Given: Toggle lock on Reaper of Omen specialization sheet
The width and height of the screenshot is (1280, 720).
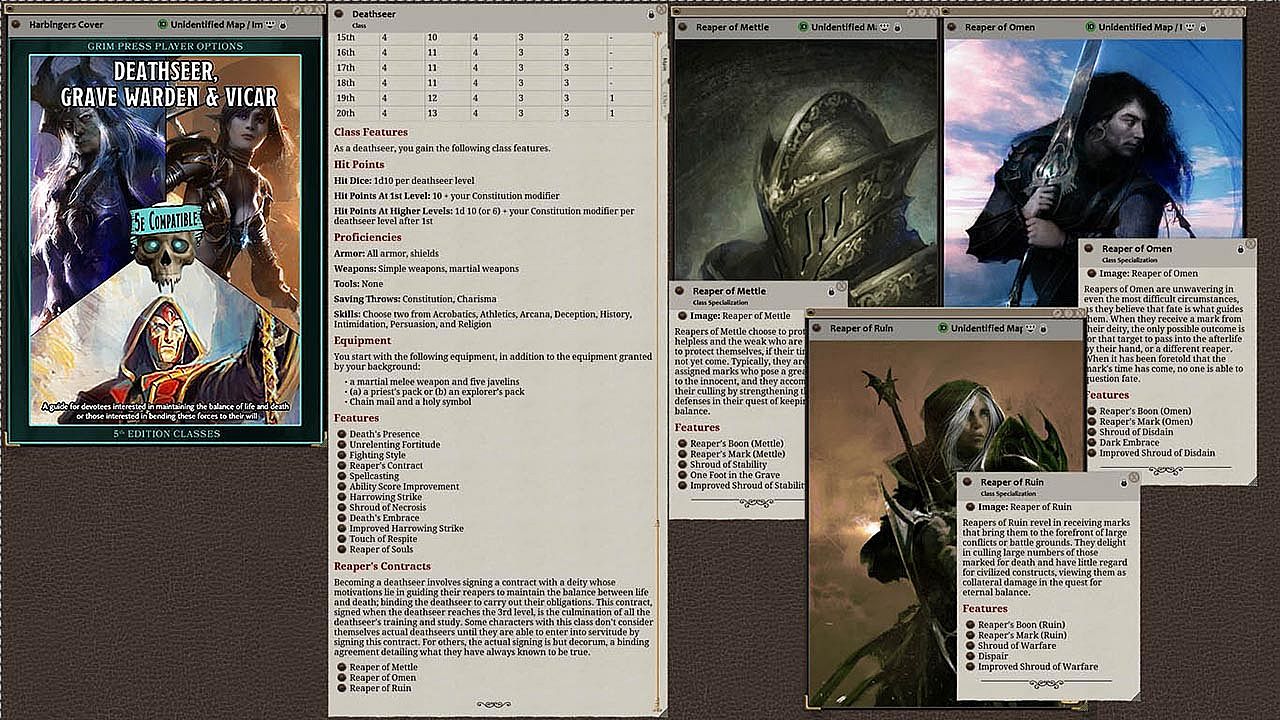Looking at the screenshot, I should (x=1240, y=249).
